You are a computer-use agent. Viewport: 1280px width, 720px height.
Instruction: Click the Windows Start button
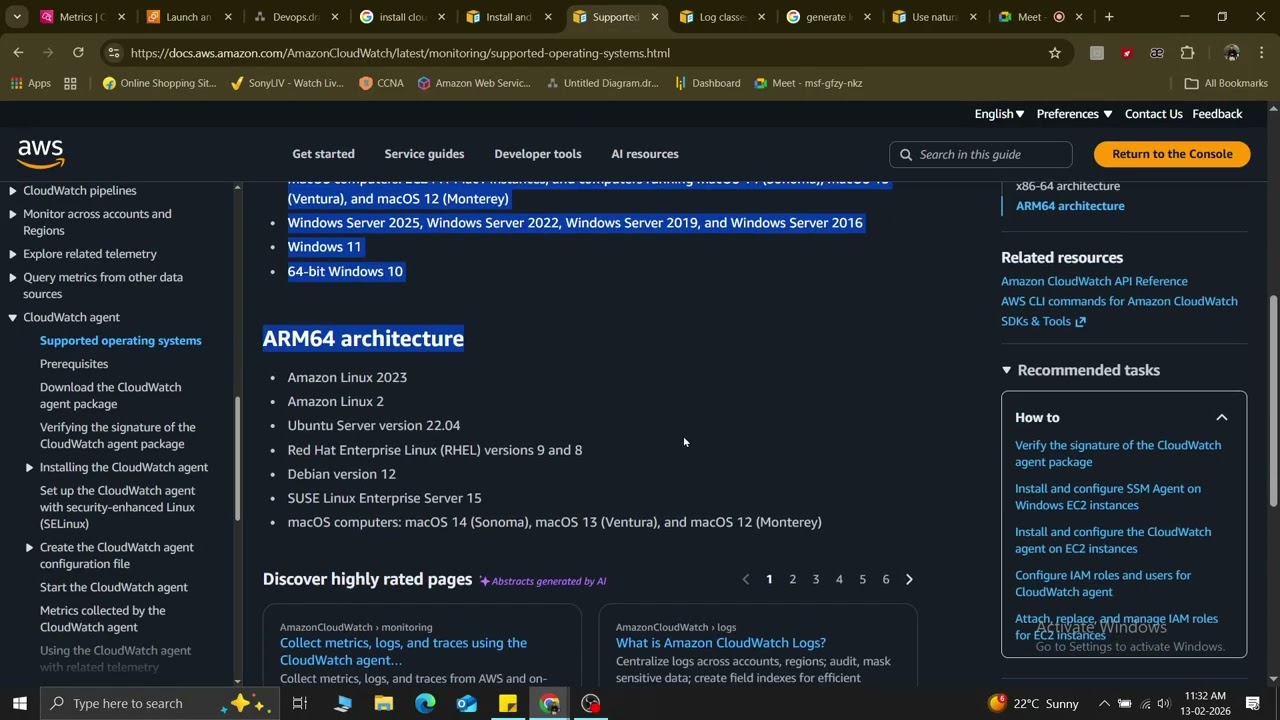coord(19,703)
